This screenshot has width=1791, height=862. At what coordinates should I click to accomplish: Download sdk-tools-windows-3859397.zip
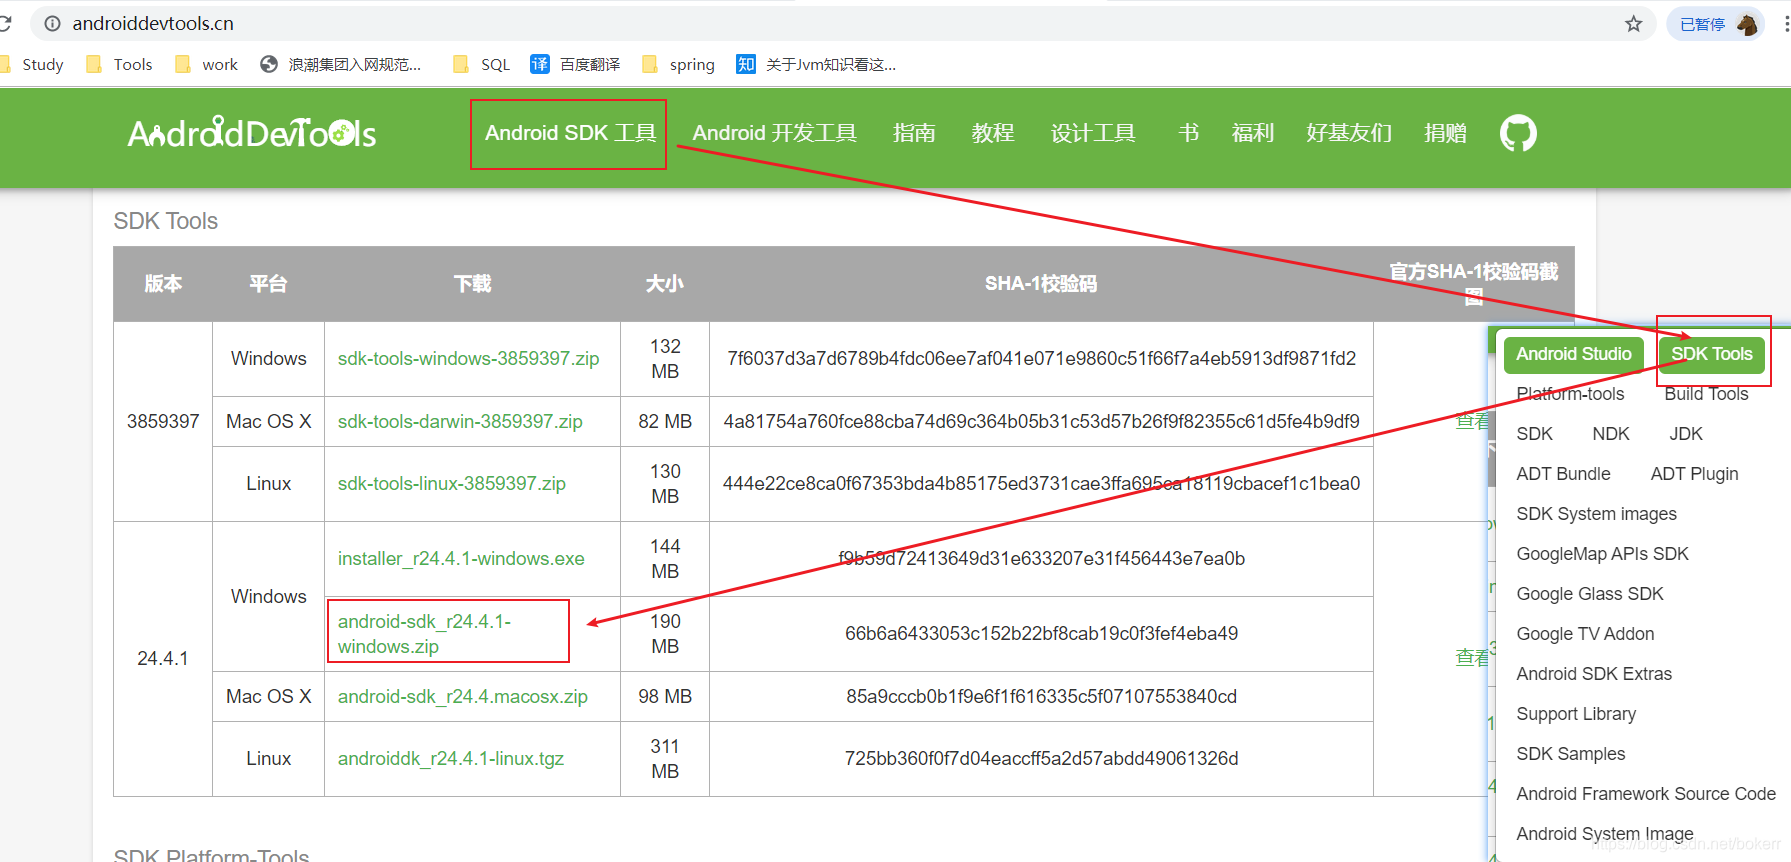pyautogui.click(x=468, y=359)
